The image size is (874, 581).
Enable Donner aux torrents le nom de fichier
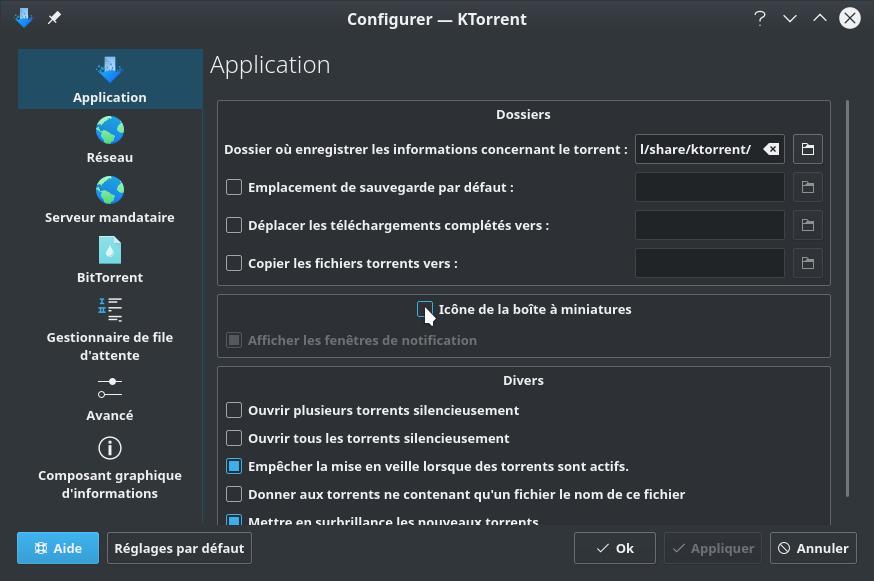click(234, 494)
